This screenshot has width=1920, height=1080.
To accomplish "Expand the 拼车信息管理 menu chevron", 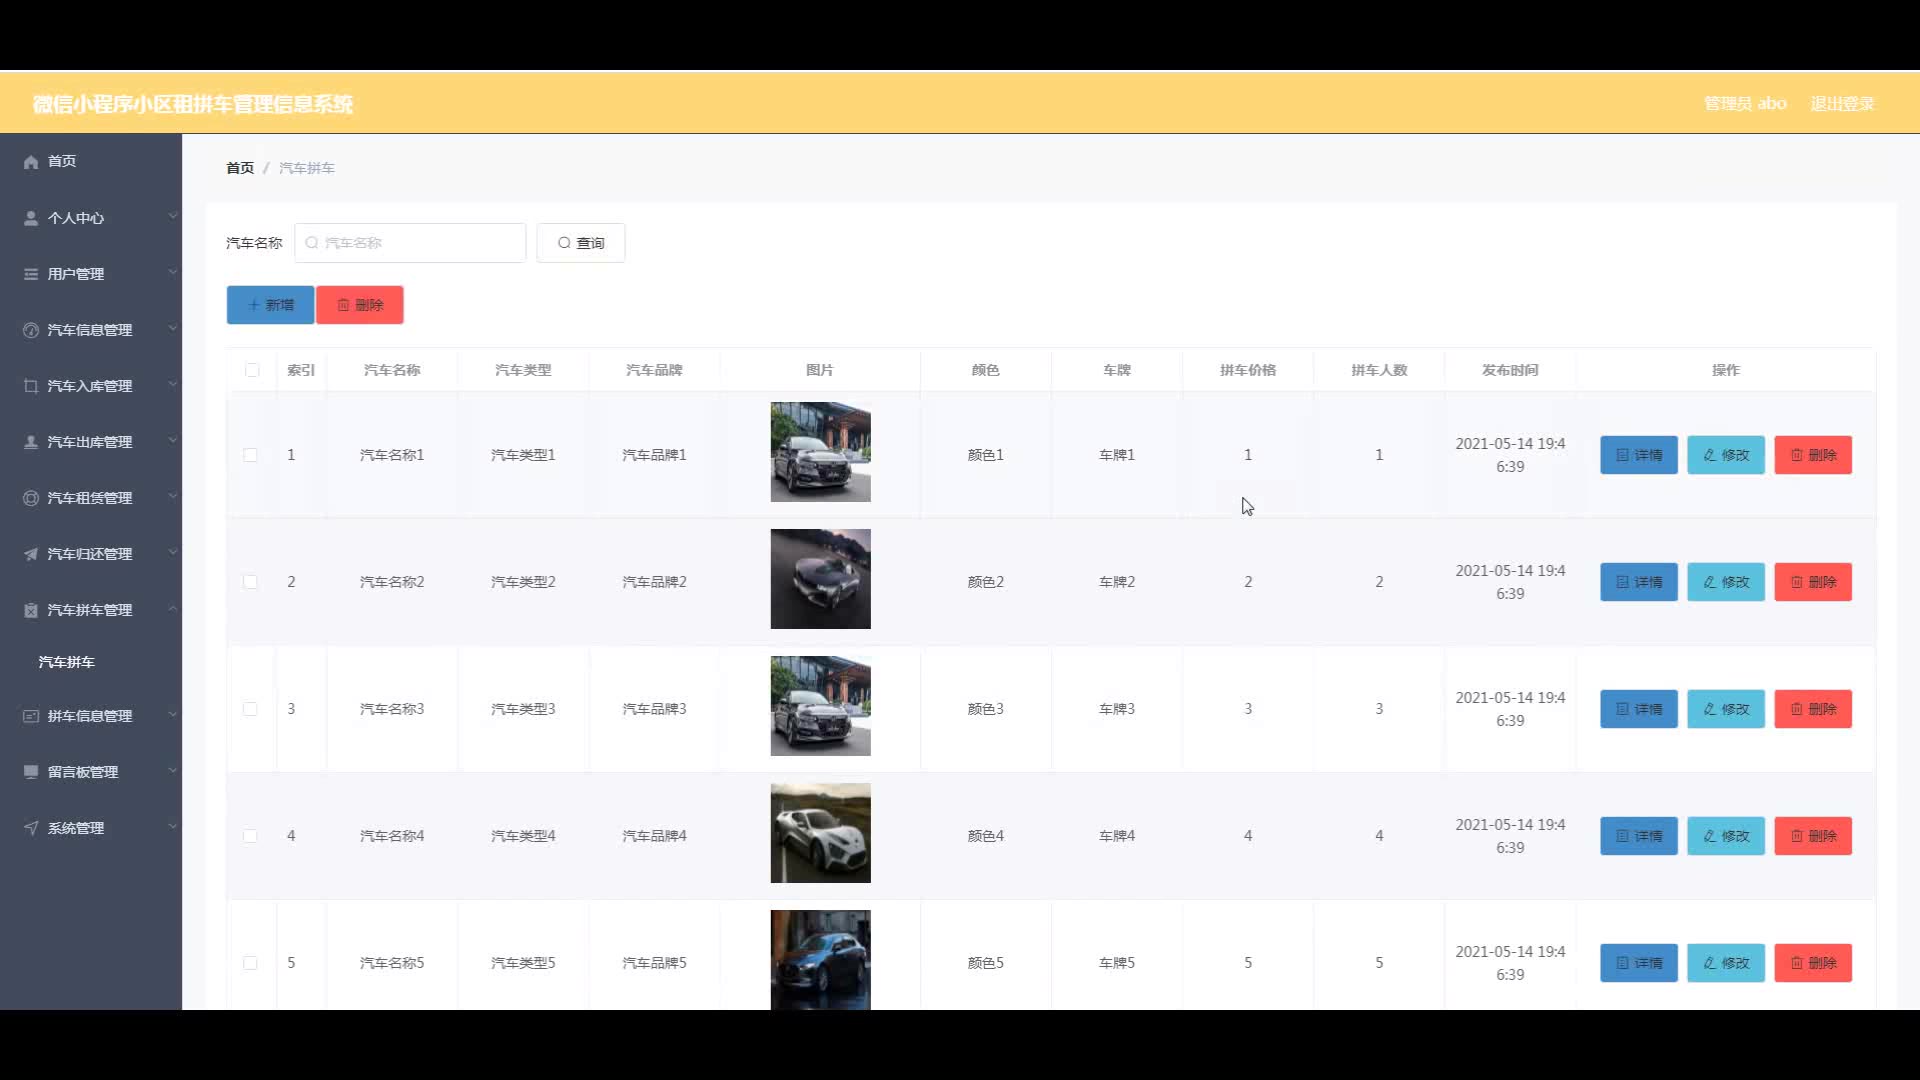I will tap(172, 714).
